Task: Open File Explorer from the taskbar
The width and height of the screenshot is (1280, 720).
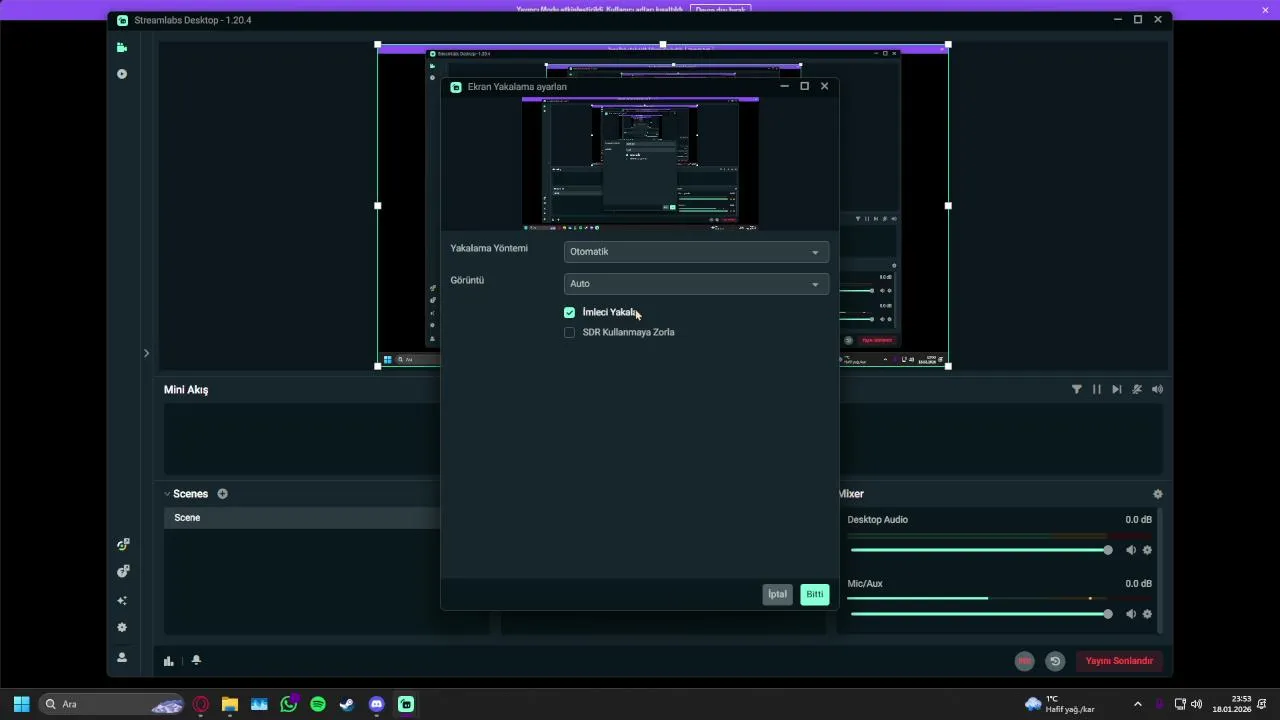Action: click(230, 704)
